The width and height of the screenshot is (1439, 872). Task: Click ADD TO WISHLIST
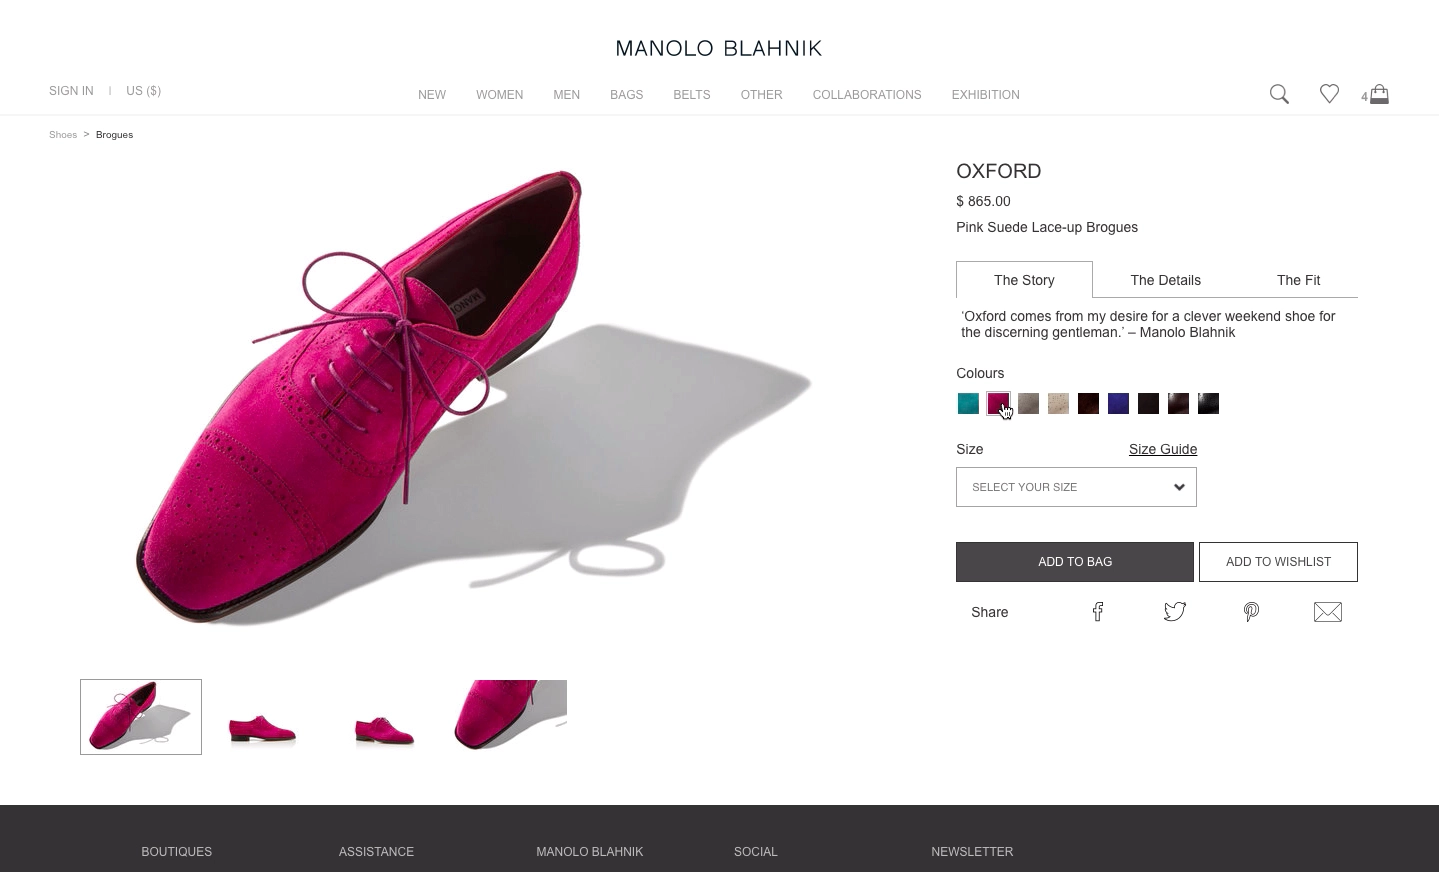(x=1278, y=561)
